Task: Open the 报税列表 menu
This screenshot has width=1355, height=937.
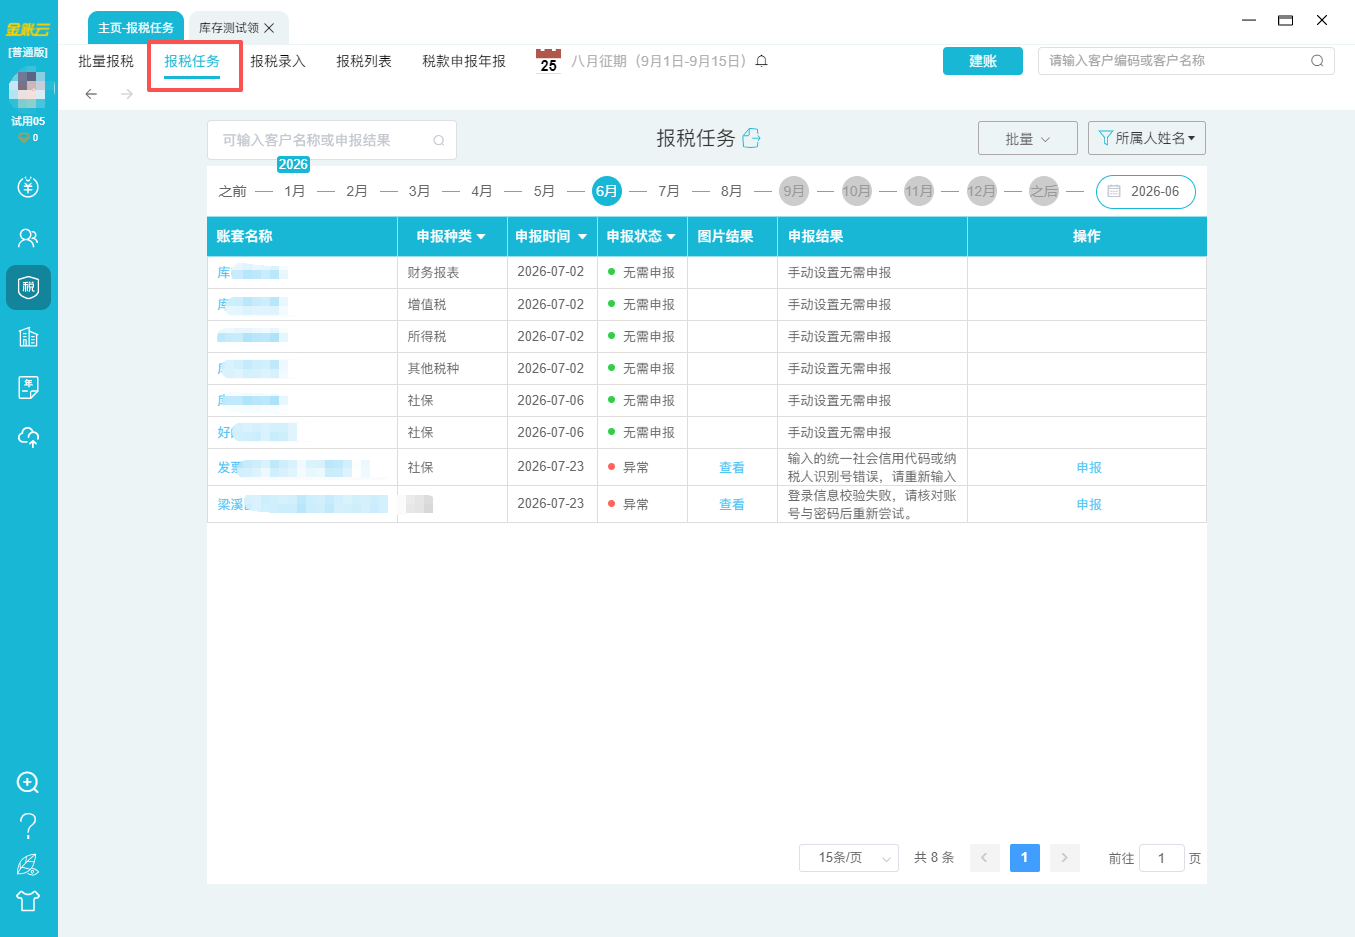Action: coord(364,61)
